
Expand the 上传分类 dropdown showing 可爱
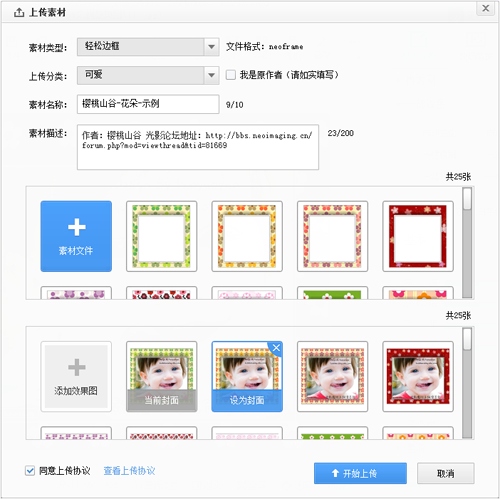coord(148,75)
